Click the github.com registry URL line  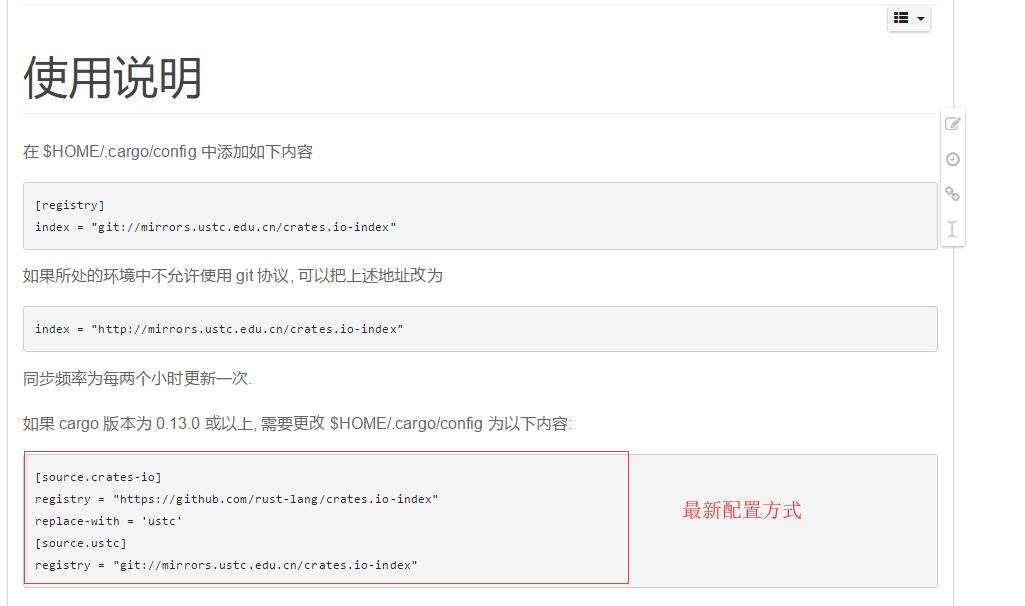coord(238,498)
